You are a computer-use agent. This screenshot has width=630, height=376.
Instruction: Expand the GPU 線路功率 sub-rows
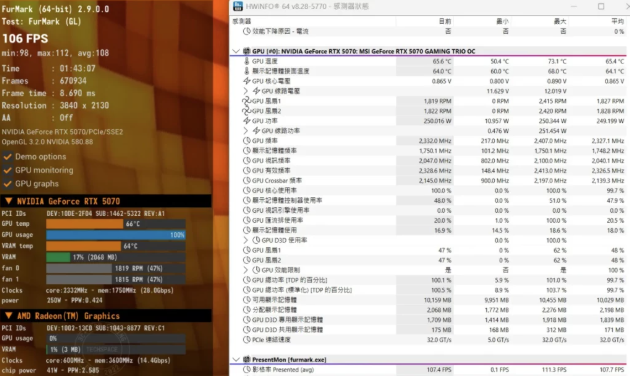coord(246,131)
